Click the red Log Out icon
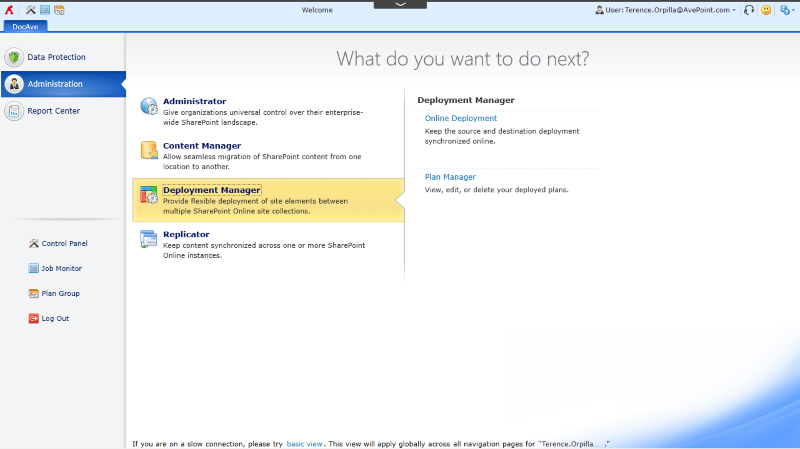 34,318
